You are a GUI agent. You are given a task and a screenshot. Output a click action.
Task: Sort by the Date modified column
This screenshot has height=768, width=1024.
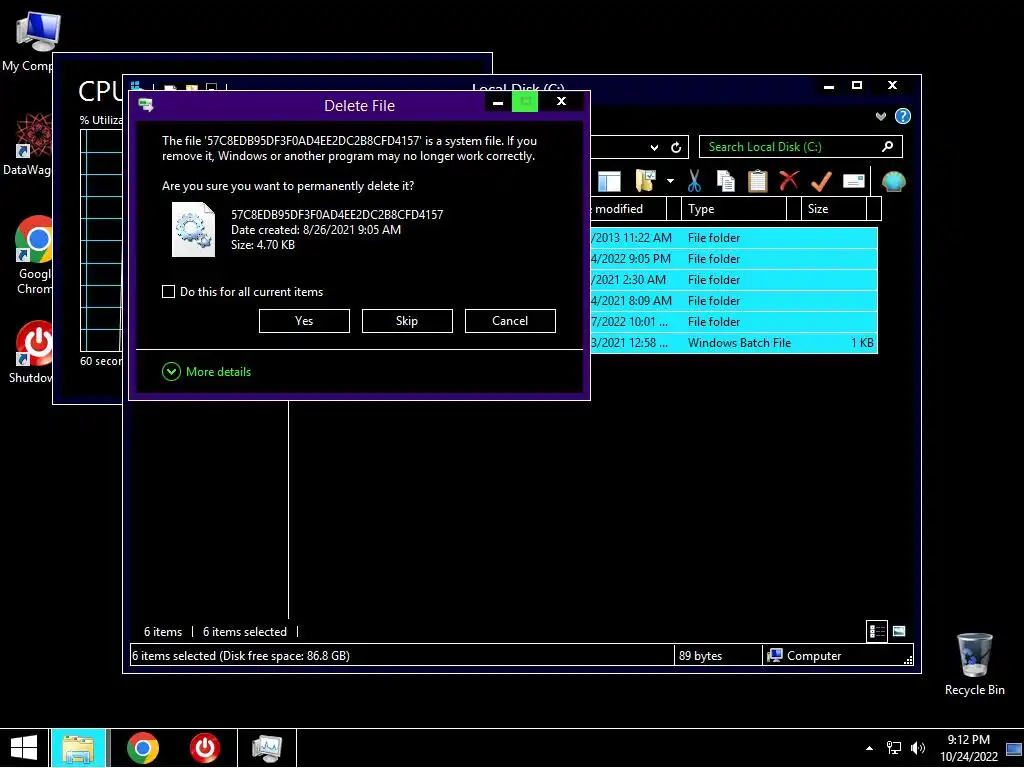pyautogui.click(x=628, y=209)
